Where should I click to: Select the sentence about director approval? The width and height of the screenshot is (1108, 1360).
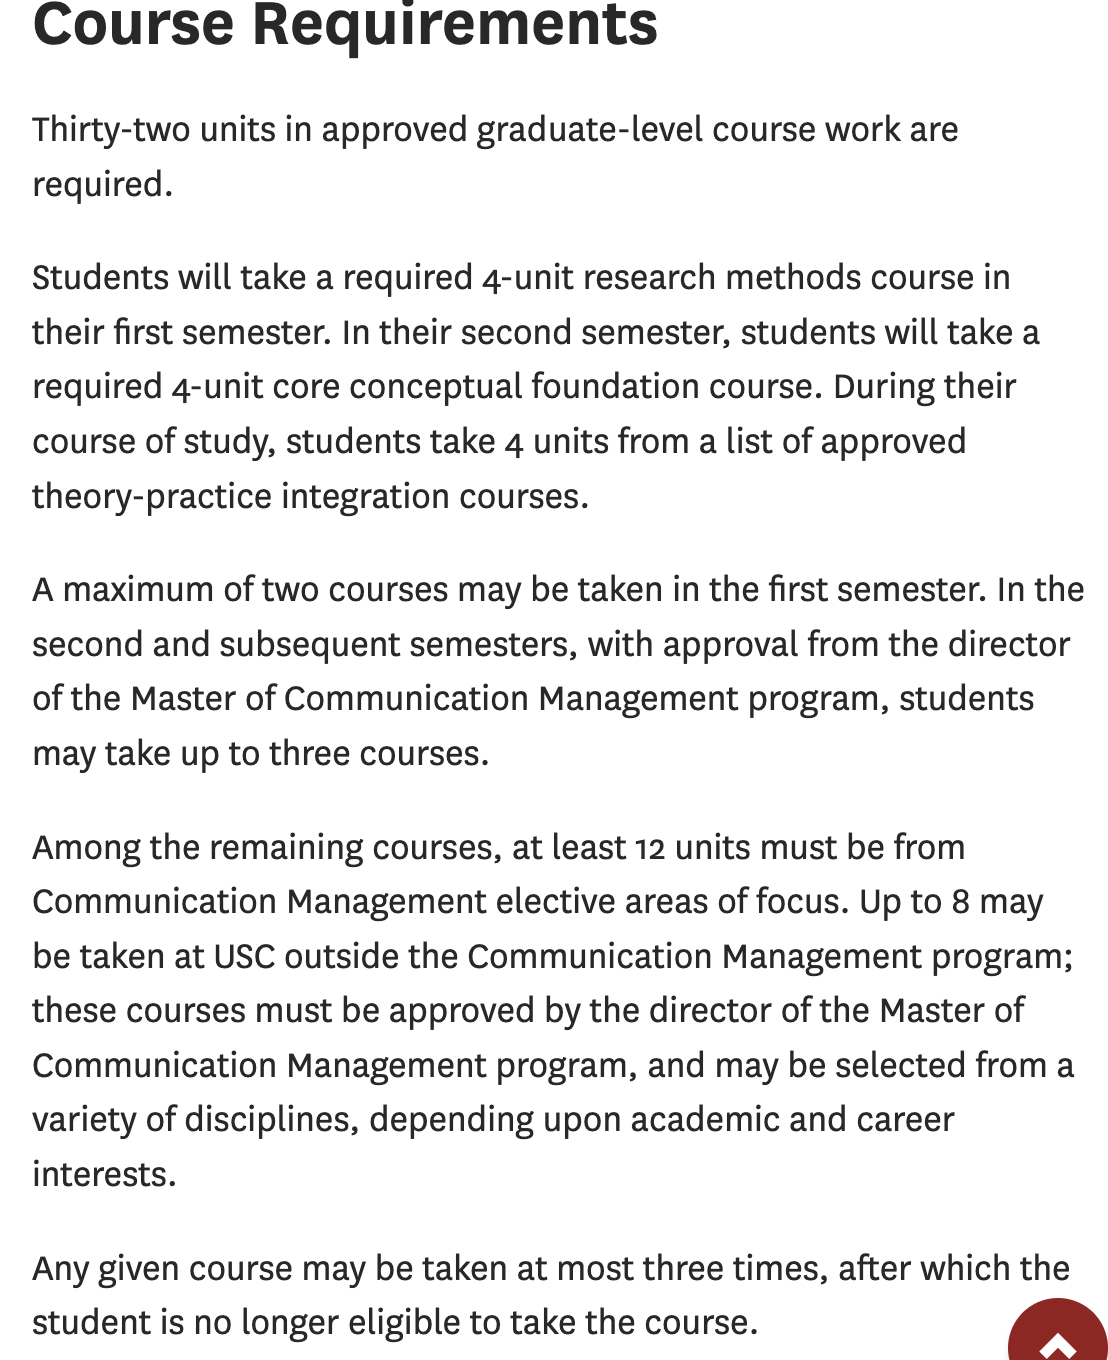coord(550,644)
